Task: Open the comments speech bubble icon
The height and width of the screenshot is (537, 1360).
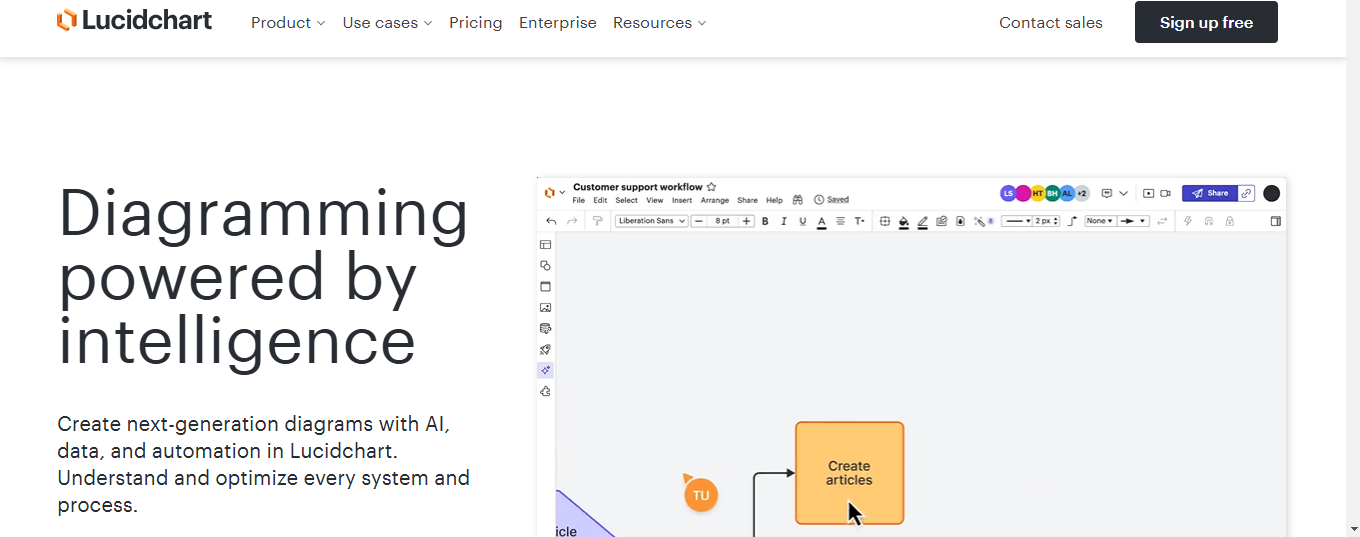Action: 1107,193
